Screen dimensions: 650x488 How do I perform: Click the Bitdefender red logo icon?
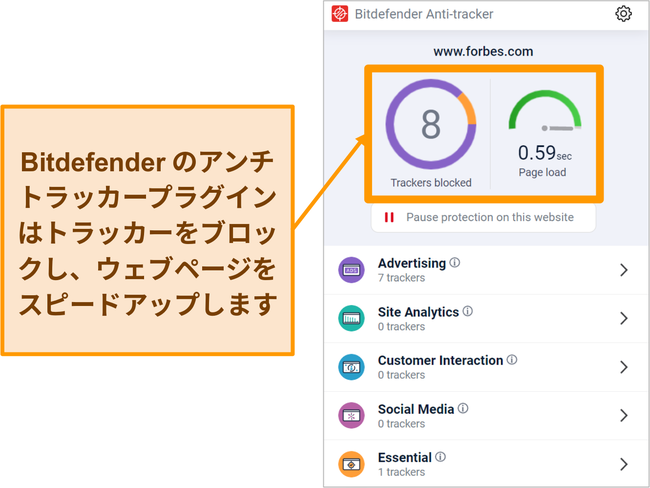pyautogui.click(x=340, y=14)
